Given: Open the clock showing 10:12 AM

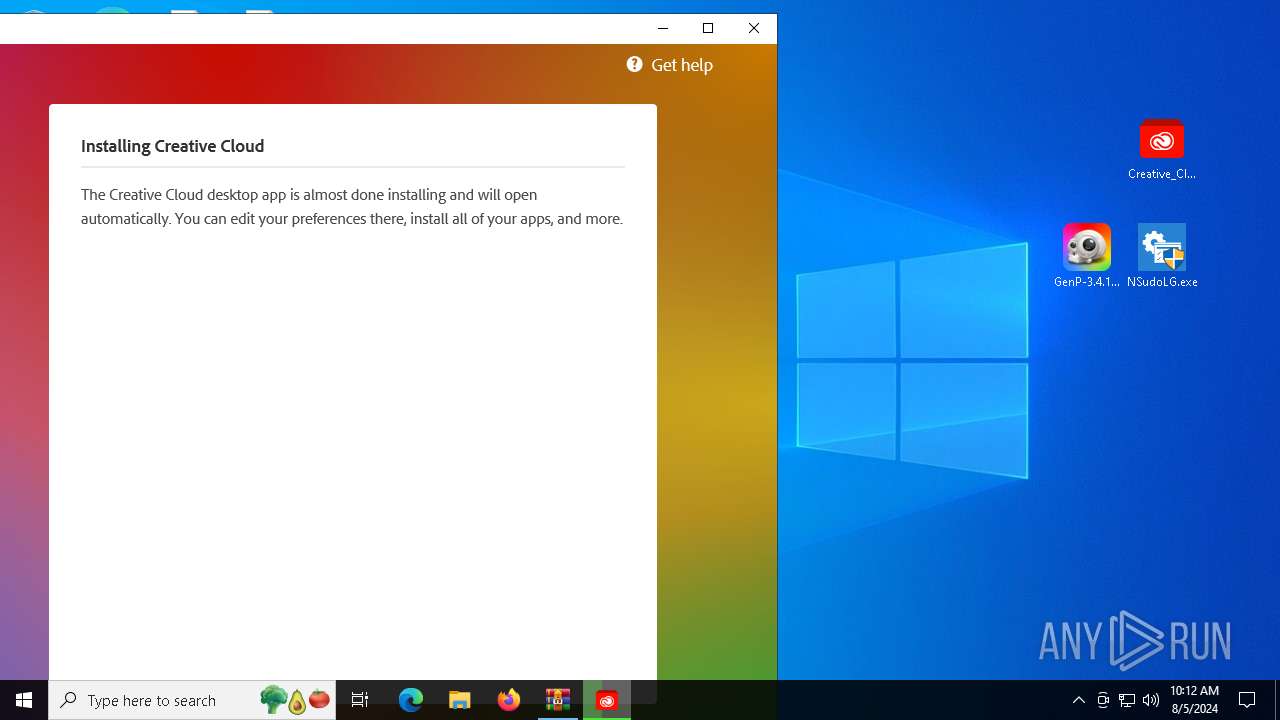Looking at the screenshot, I should pyautogui.click(x=1194, y=700).
